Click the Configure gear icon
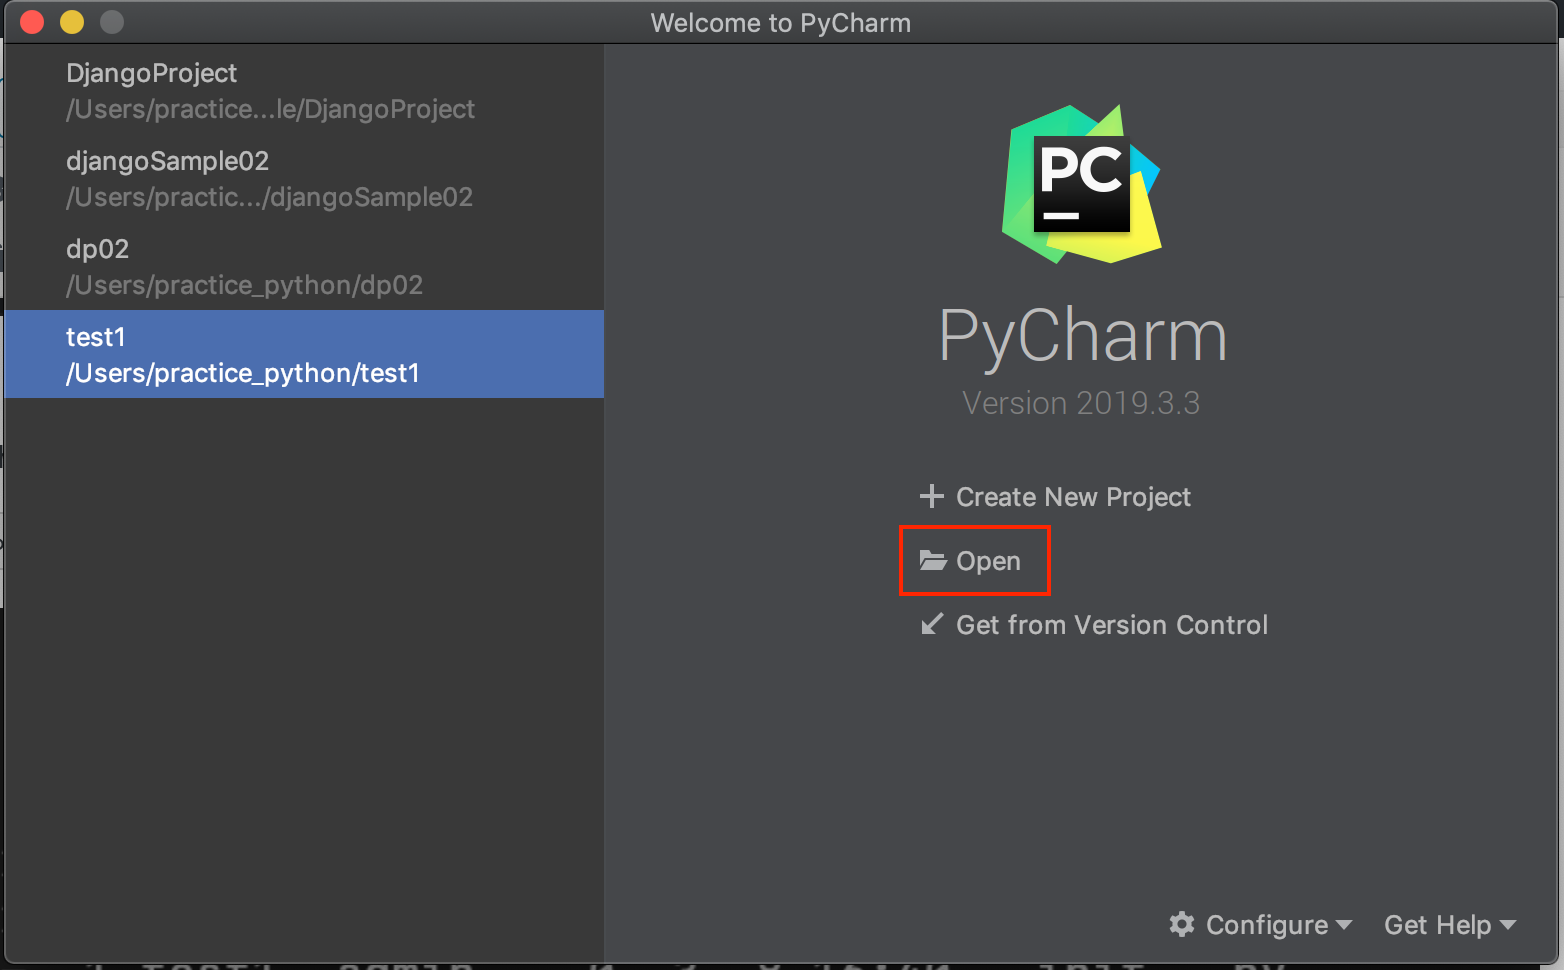 1182,924
